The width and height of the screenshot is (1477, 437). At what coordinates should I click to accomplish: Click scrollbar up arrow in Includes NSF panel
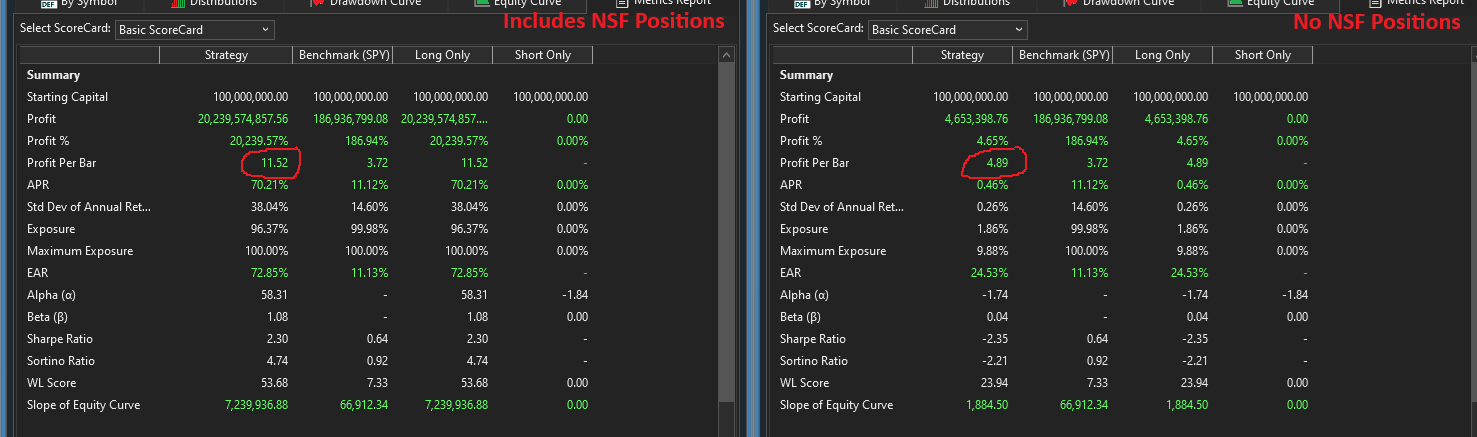pyautogui.click(x=727, y=55)
